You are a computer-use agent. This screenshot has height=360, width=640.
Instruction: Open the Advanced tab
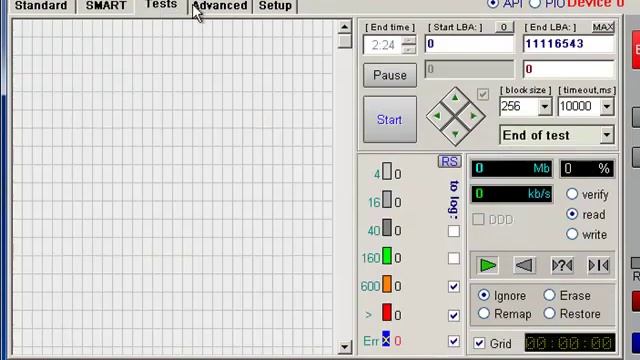tap(220, 6)
